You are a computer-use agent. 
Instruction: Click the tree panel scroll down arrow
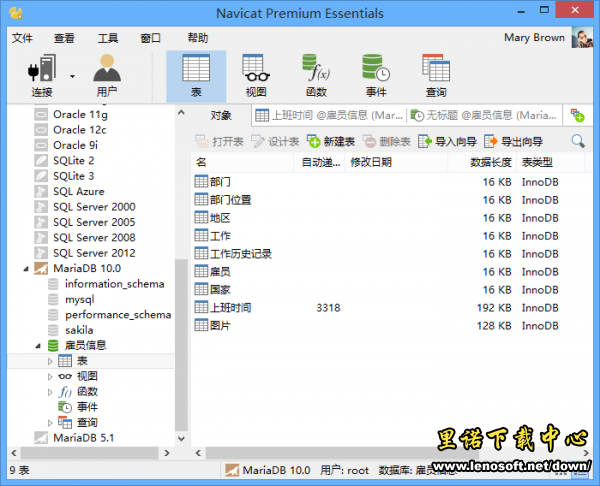(x=181, y=439)
